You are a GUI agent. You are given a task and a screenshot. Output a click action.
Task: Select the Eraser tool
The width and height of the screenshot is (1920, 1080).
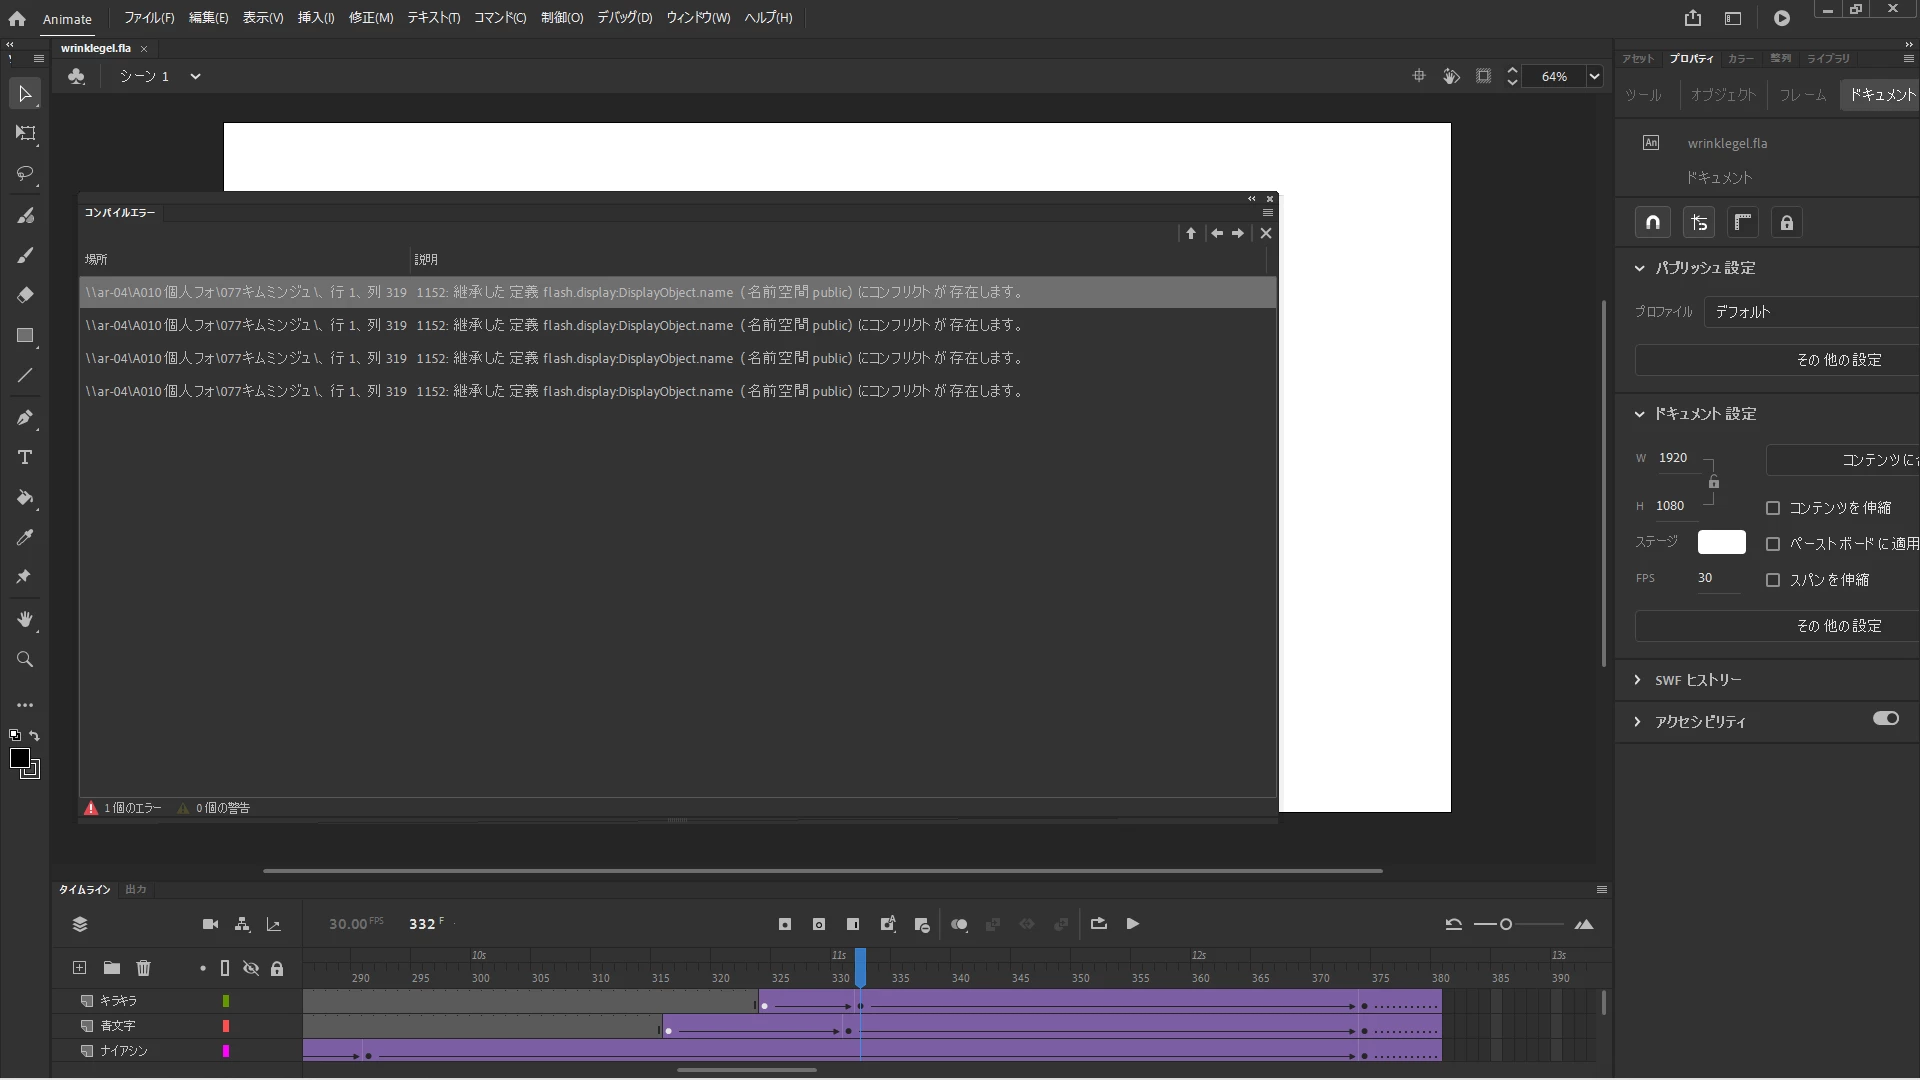pyautogui.click(x=25, y=295)
